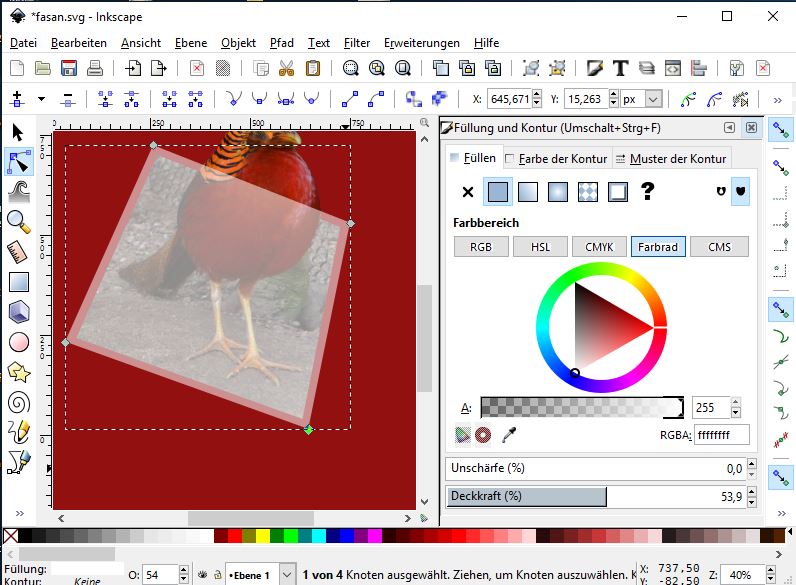Toggle layer visibility eye in status bar
Viewport: 796px width, 585px height.
tap(202, 575)
